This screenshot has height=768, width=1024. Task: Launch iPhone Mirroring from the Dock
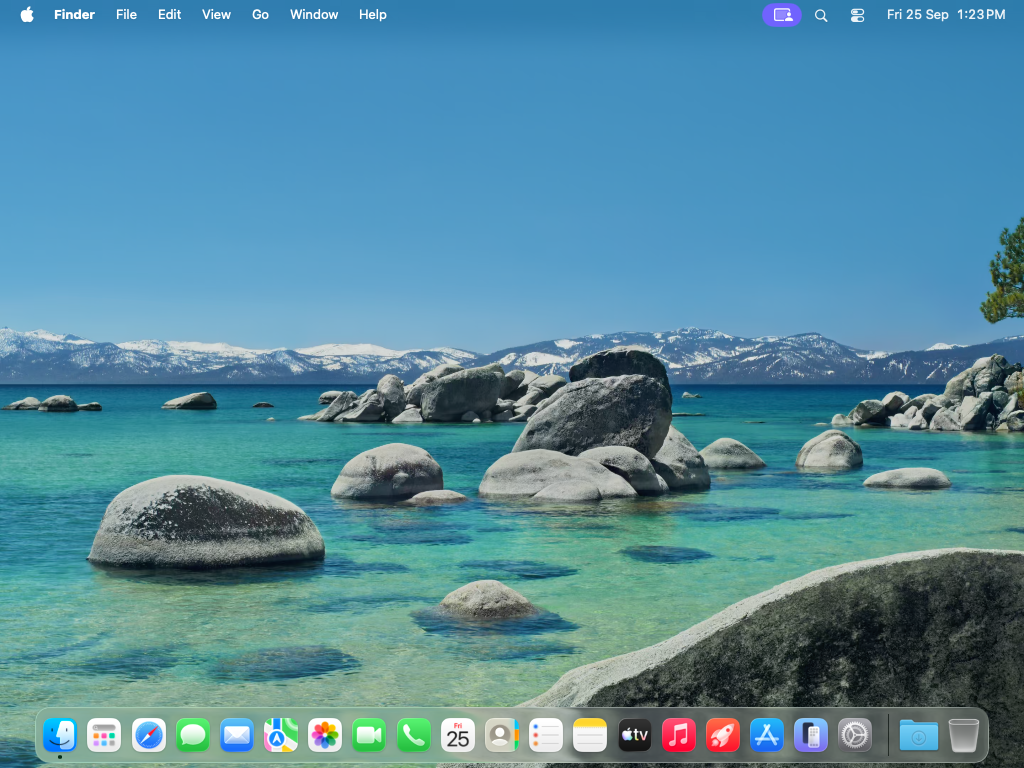[810, 735]
